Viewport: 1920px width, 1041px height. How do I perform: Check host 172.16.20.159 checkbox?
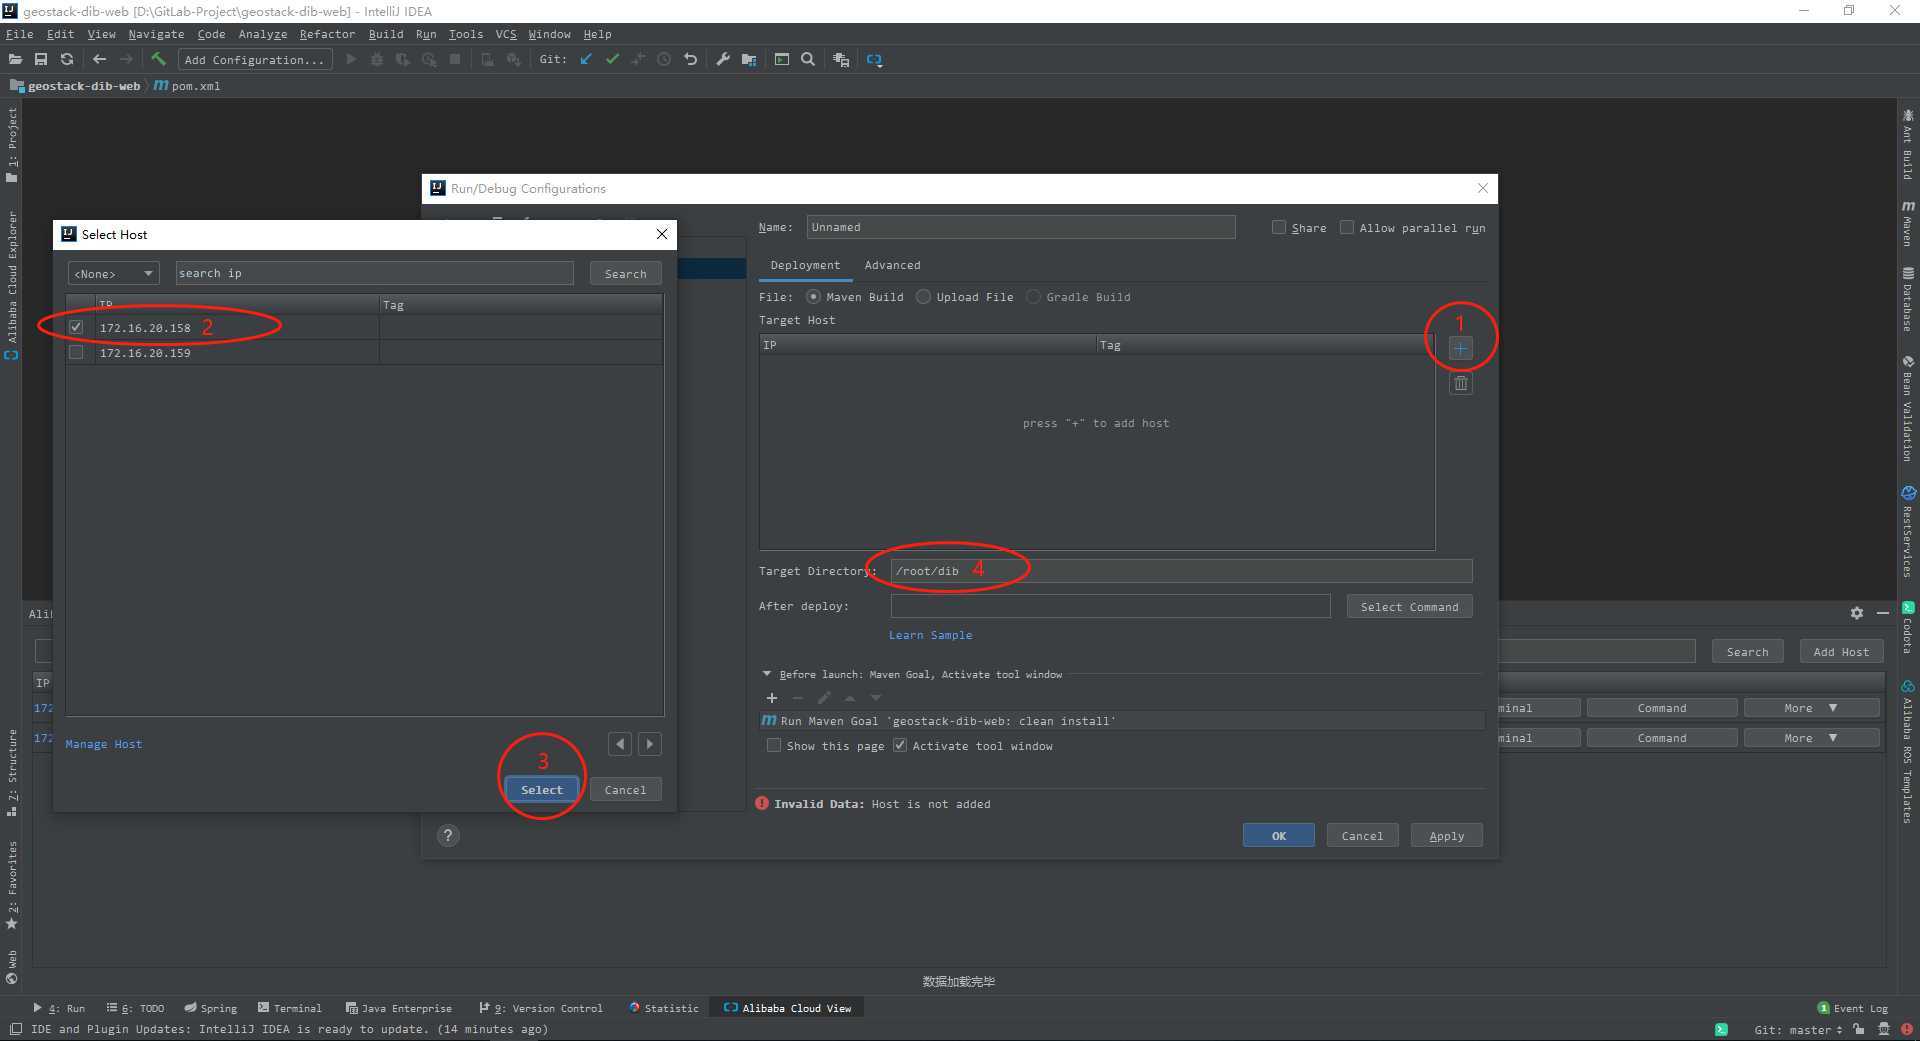[76, 352]
